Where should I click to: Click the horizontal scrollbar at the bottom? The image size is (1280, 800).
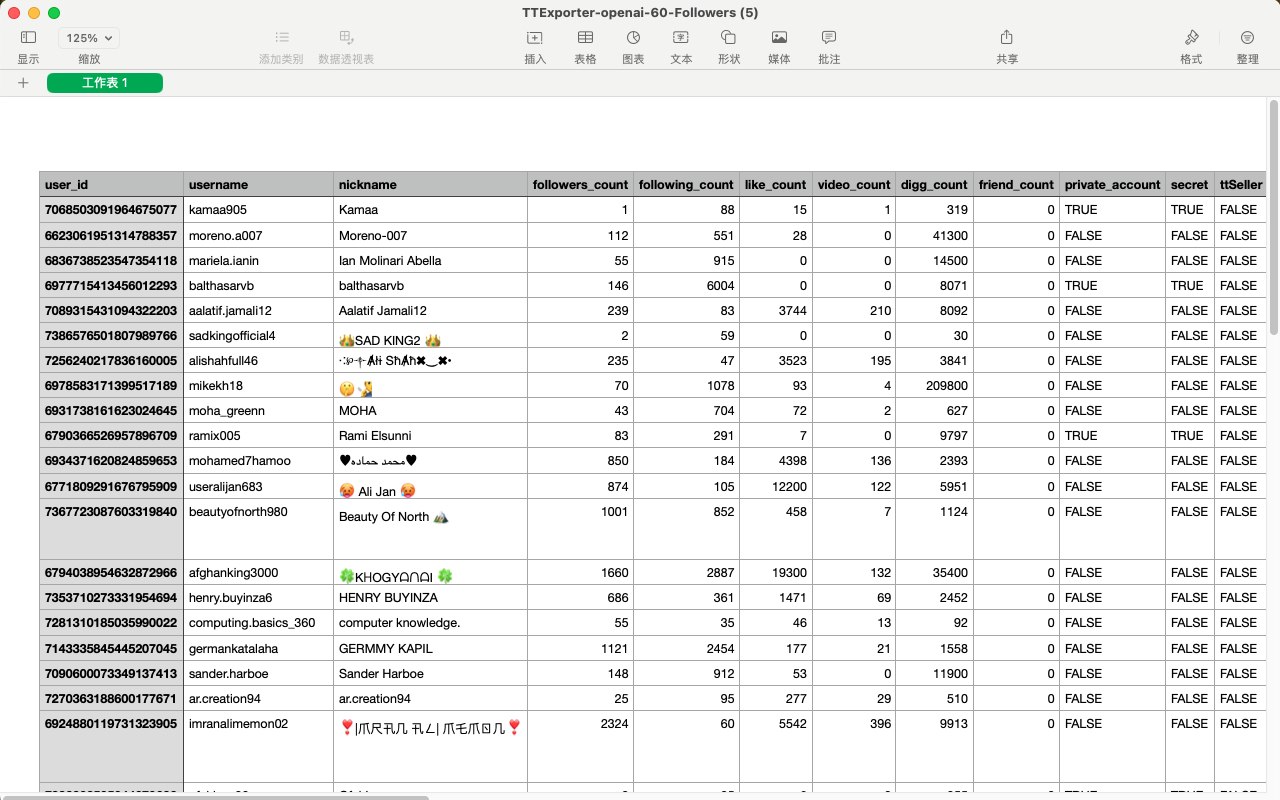tap(215, 797)
